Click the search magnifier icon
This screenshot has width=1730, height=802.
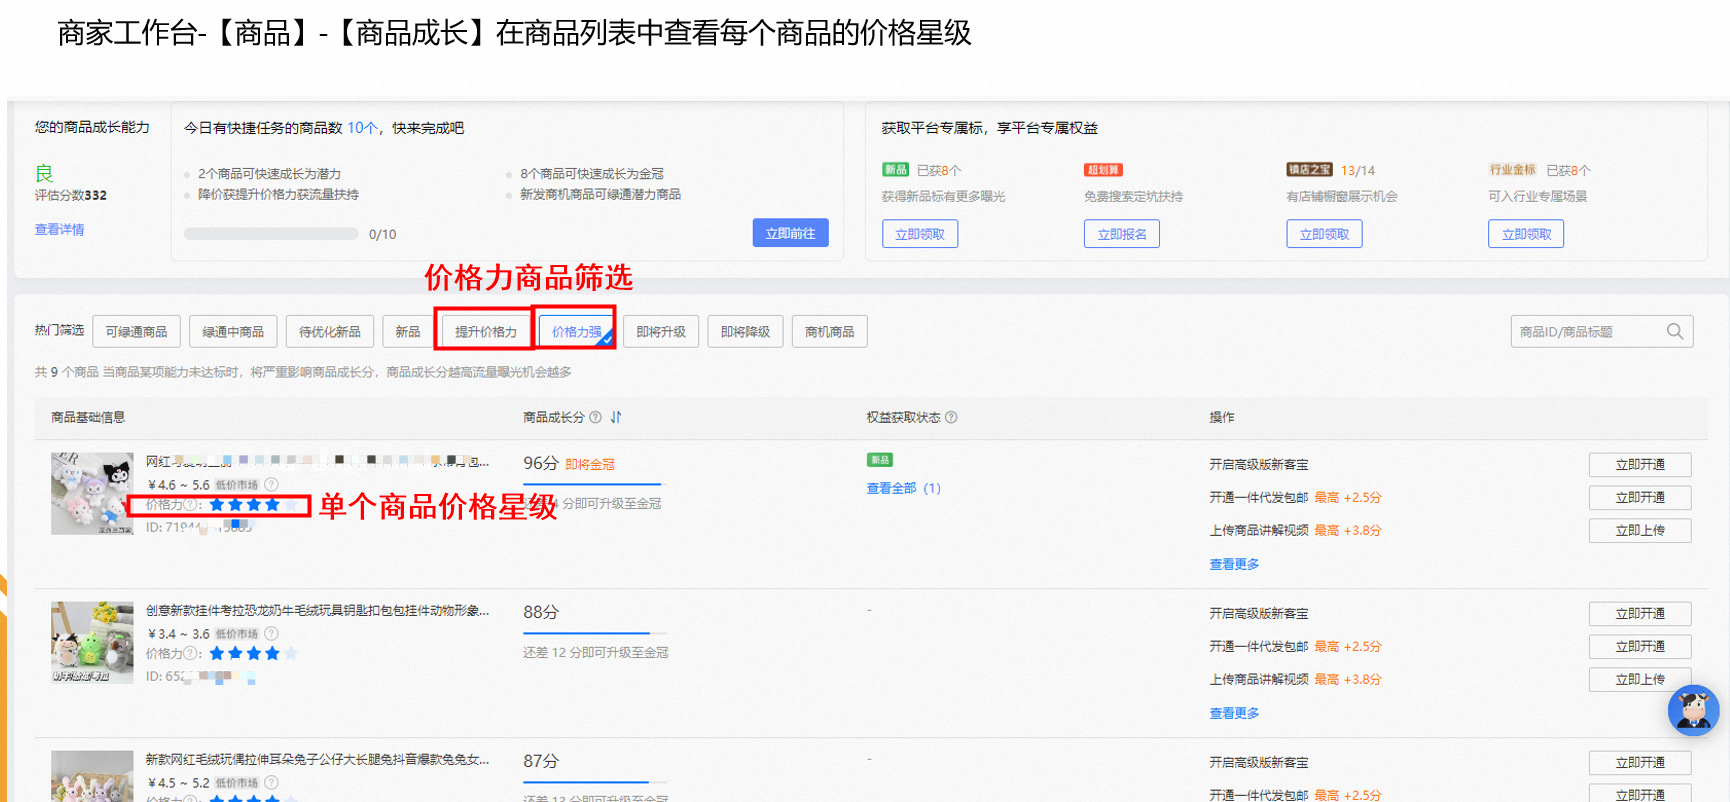click(x=1675, y=331)
